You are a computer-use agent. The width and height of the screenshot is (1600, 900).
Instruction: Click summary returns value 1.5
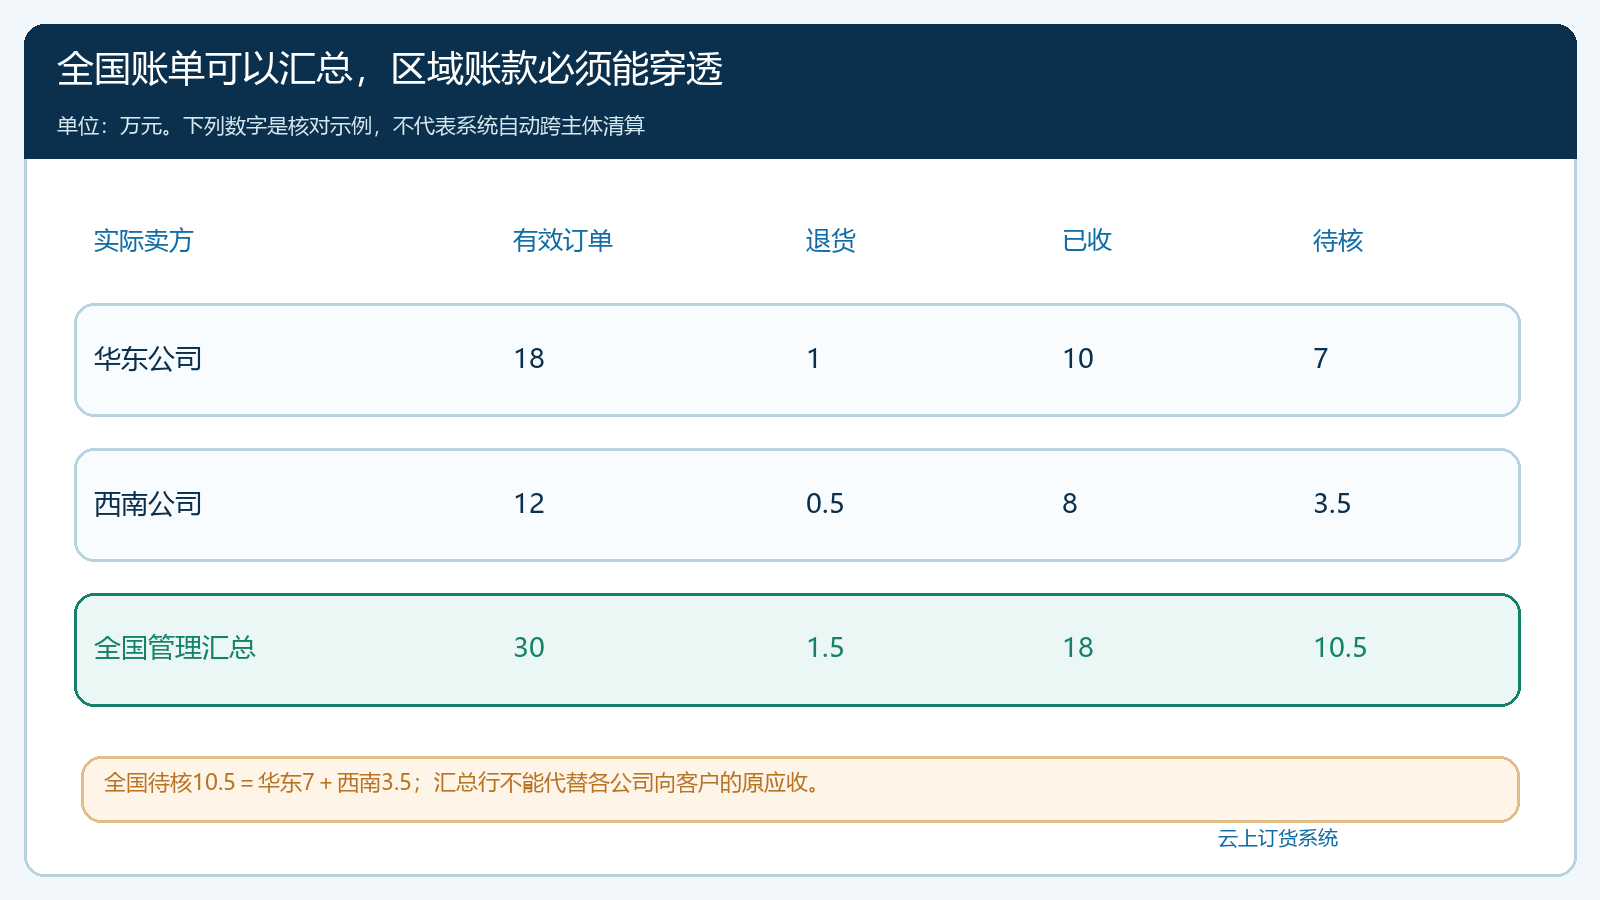point(825,648)
